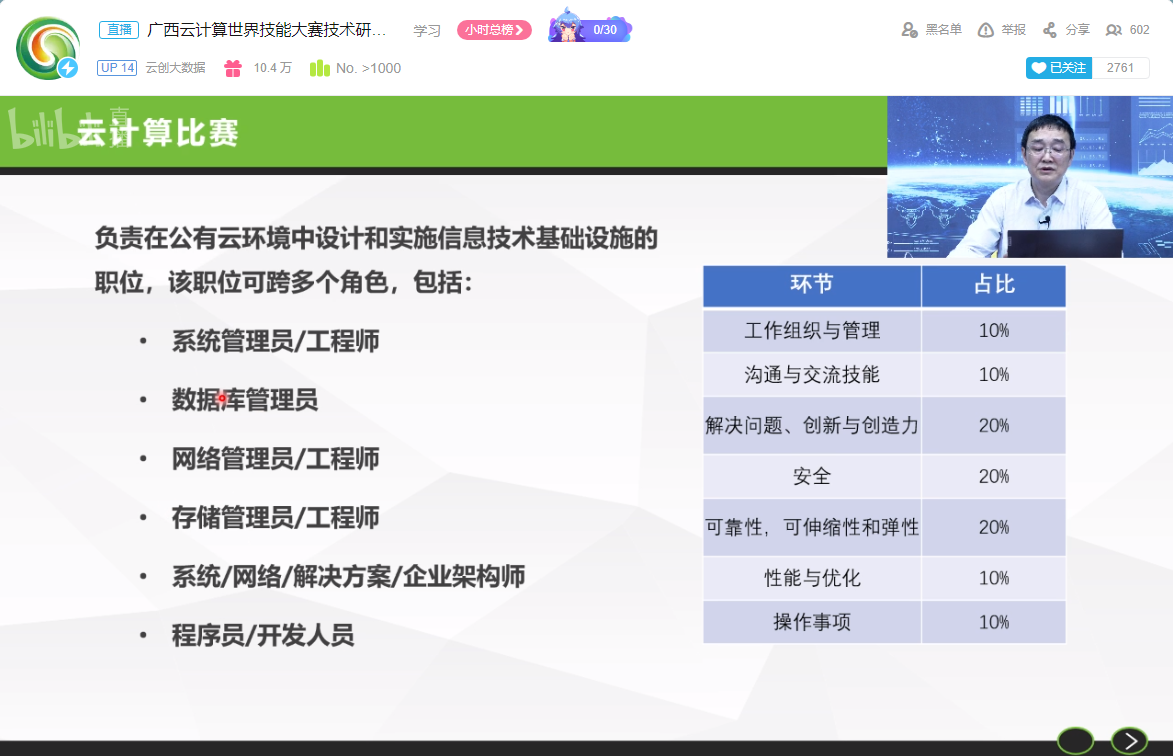Open the 学习 category tag
Image resolution: width=1173 pixels, height=756 pixels.
point(427,30)
